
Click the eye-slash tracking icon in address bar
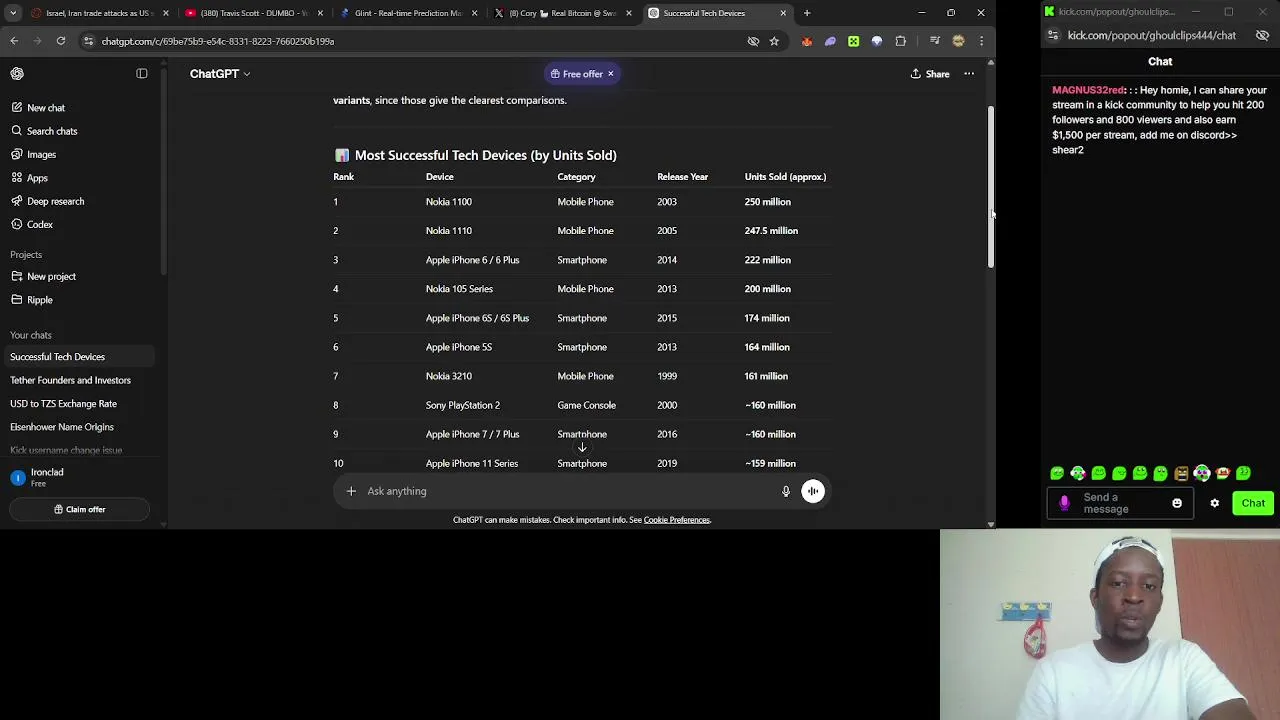pos(753,41)
